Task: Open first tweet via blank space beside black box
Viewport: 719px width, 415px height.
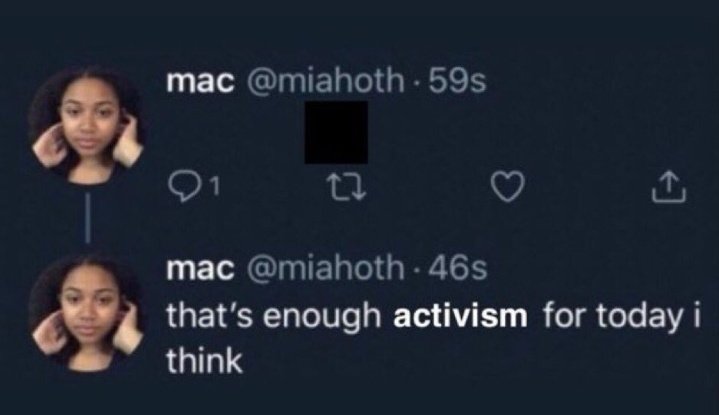Action: 504,132
